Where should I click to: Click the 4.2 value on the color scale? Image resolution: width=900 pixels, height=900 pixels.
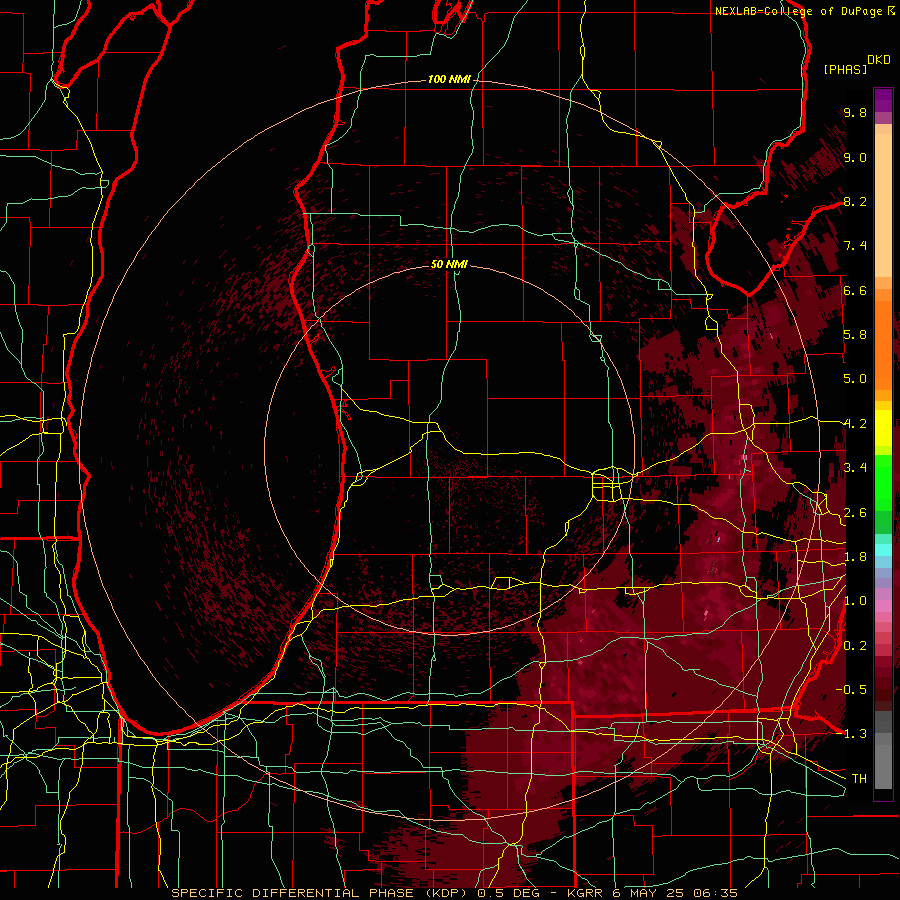click(855, 424)
